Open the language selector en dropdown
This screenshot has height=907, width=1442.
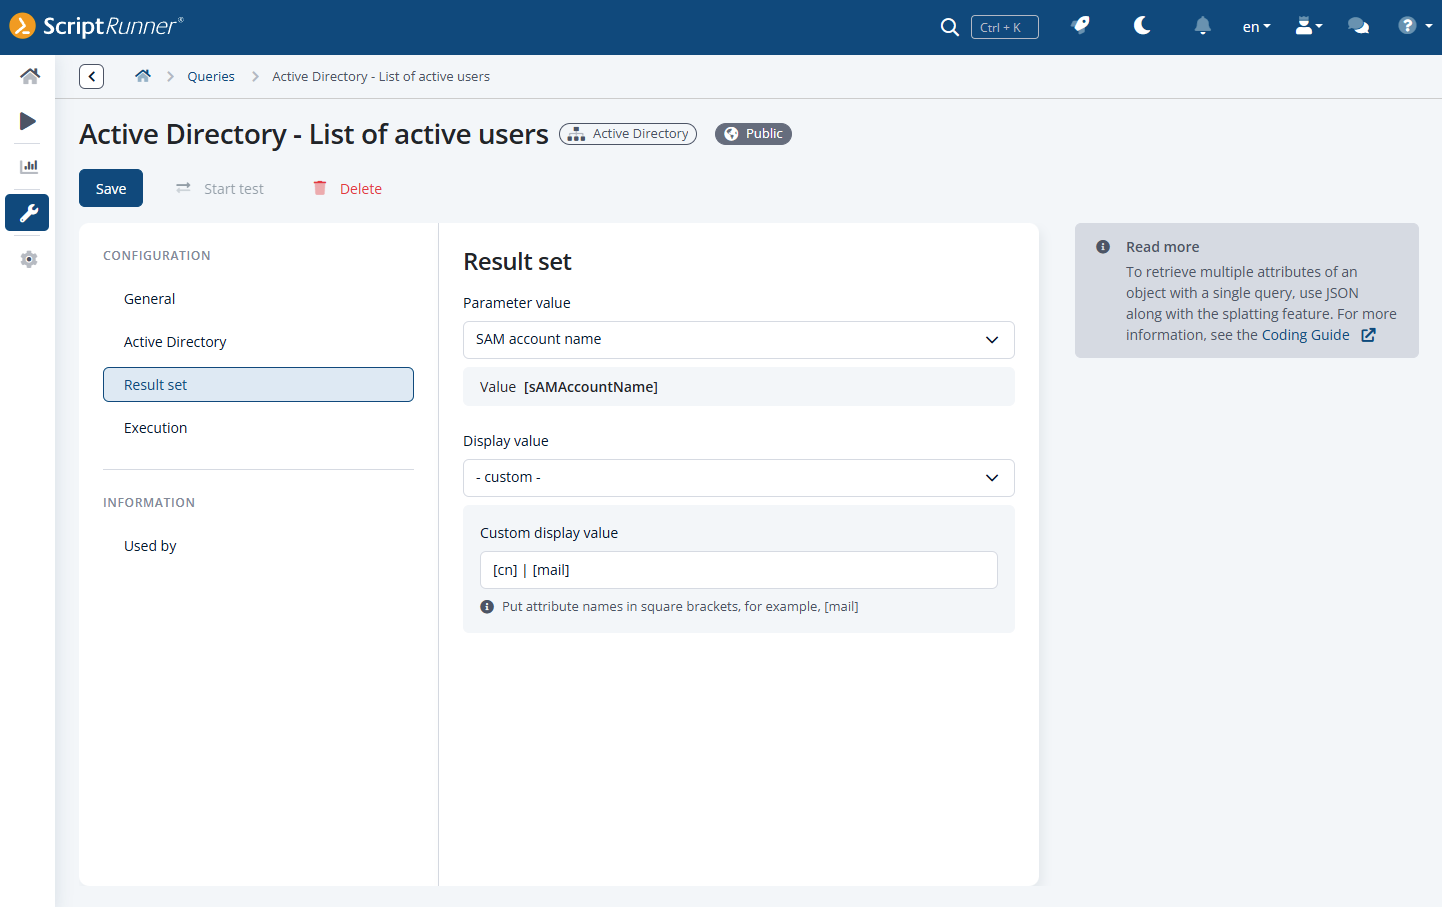pyautogui.click(x=1256, y=27)
